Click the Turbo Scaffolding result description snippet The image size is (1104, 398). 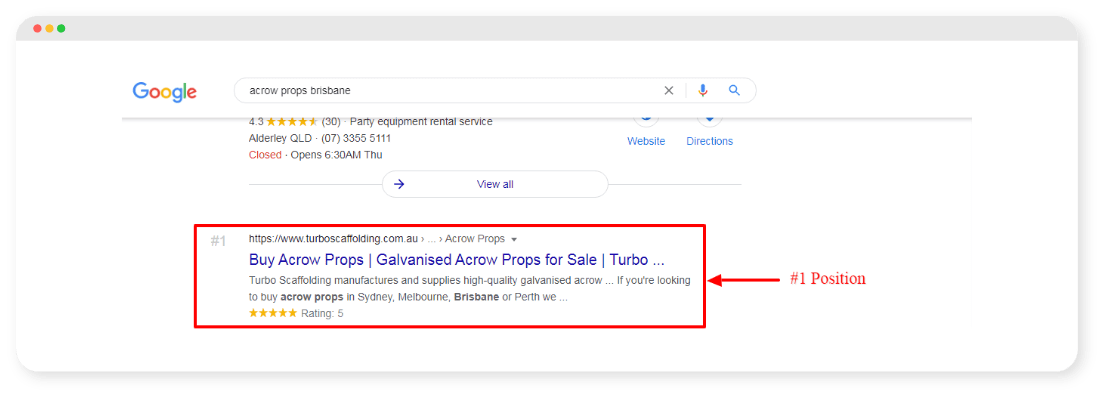pyautogui.click(x=470, y=289)
